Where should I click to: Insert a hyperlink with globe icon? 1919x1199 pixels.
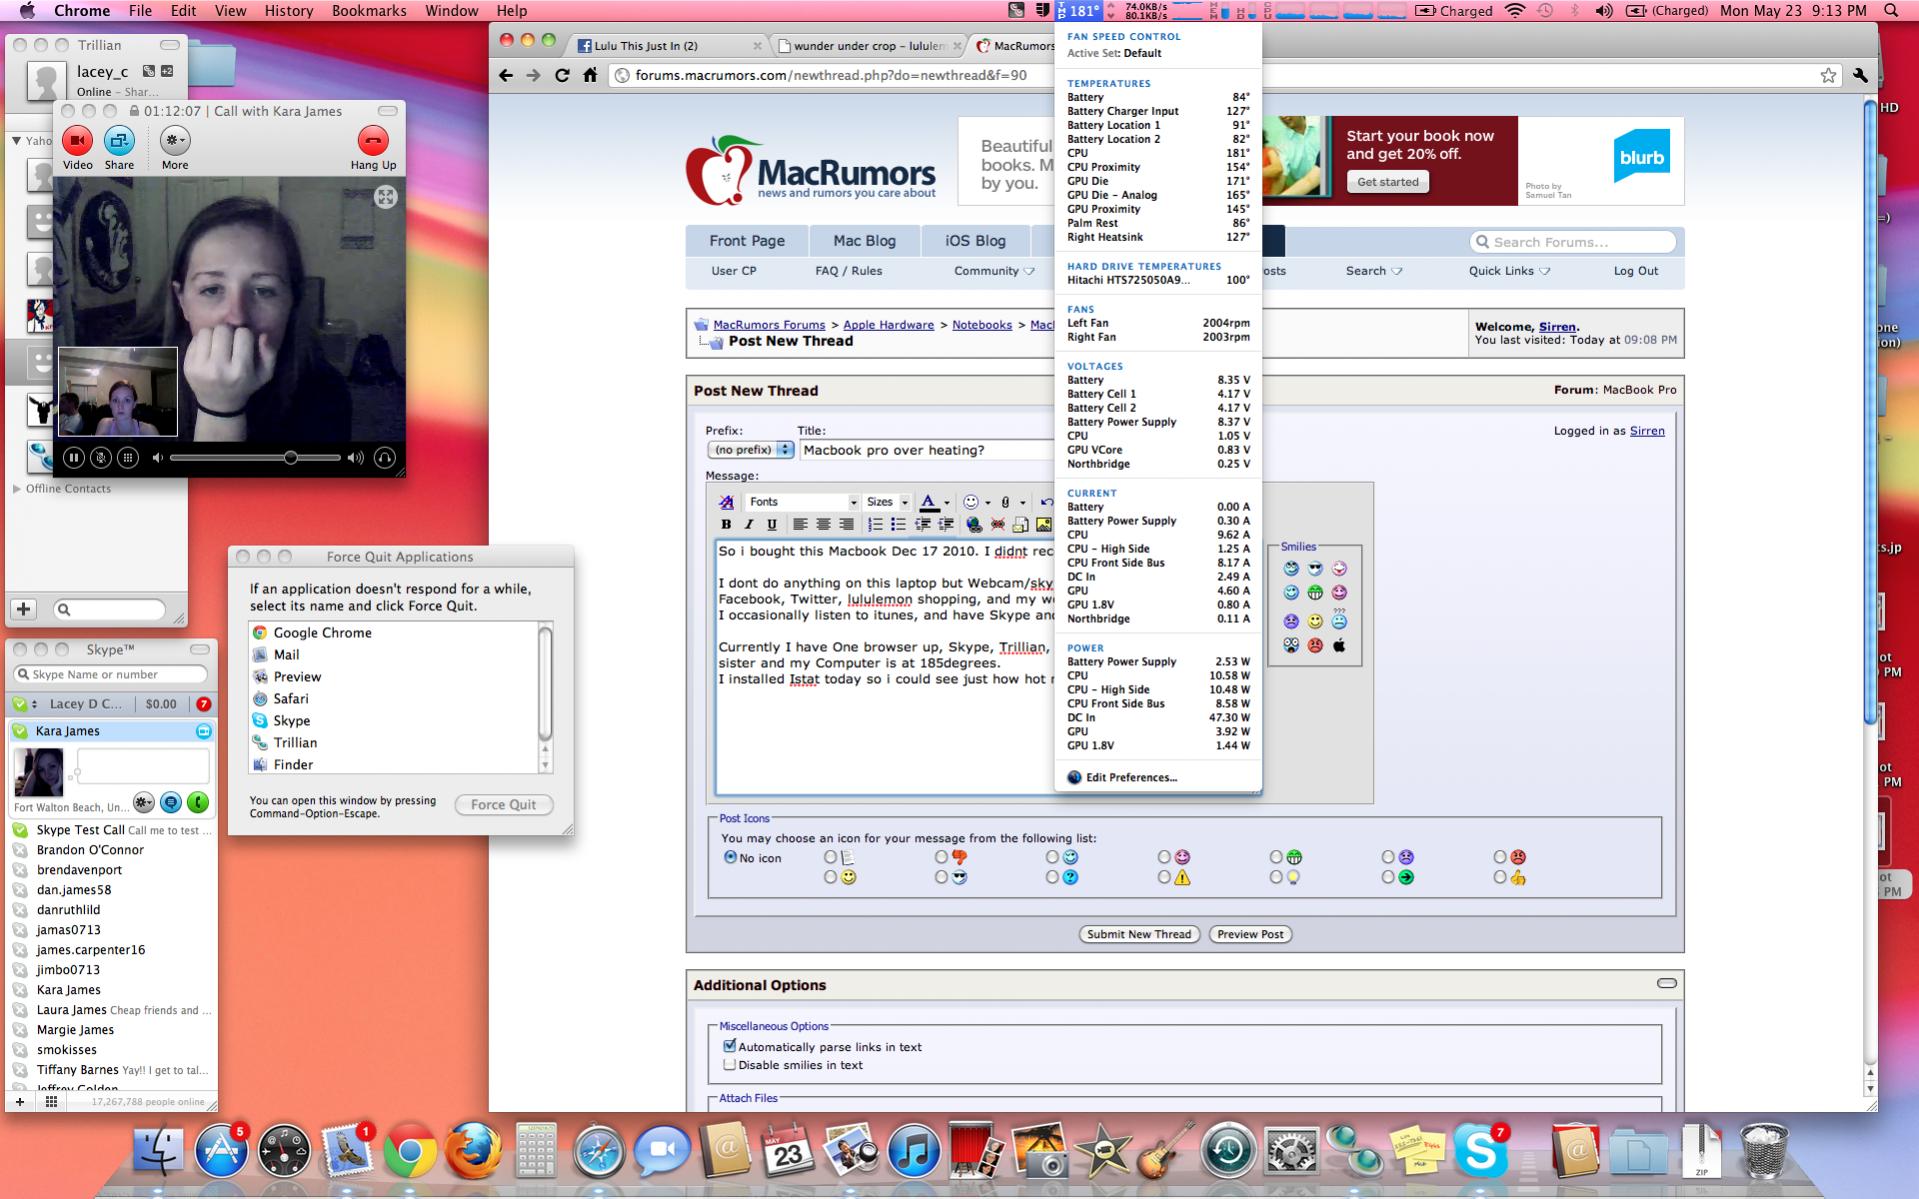click(974, 524)
